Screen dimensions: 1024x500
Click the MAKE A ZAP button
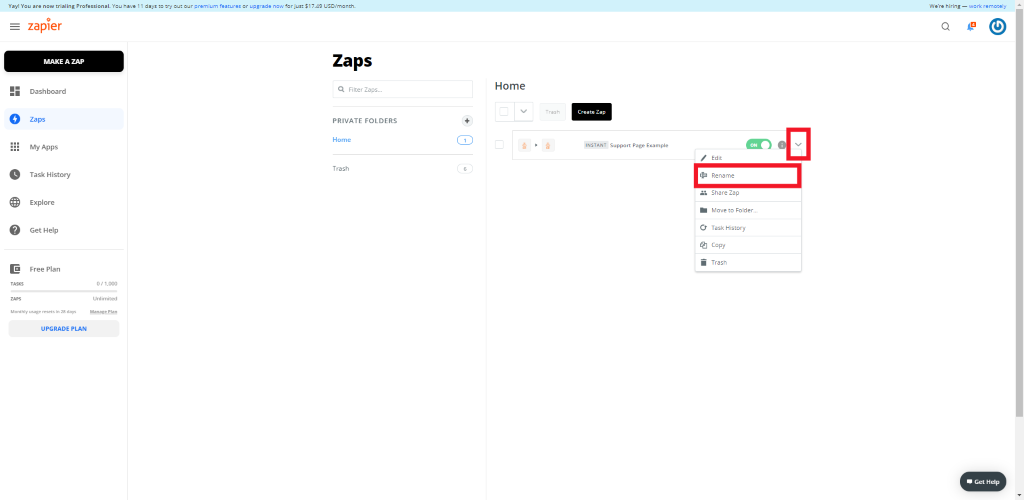(64, 61)
